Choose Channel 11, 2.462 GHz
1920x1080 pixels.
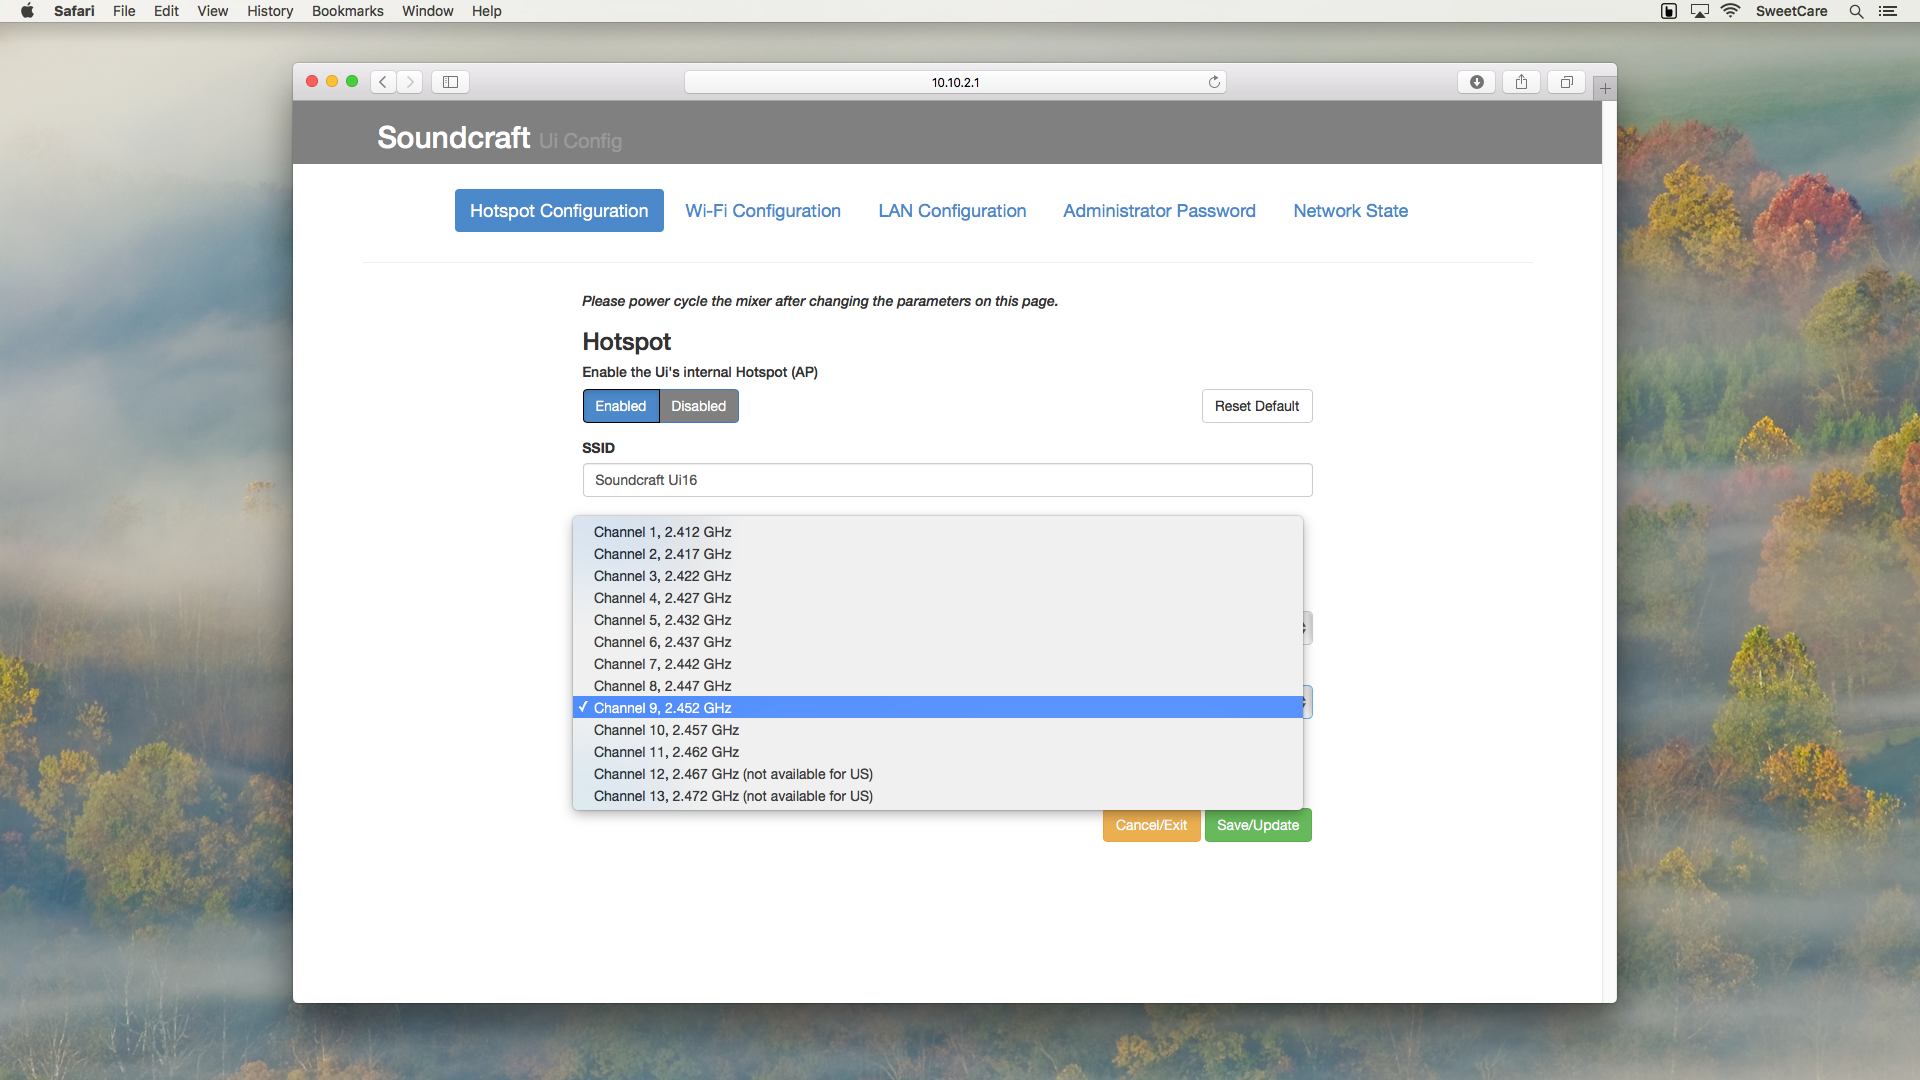pos(938,752)
